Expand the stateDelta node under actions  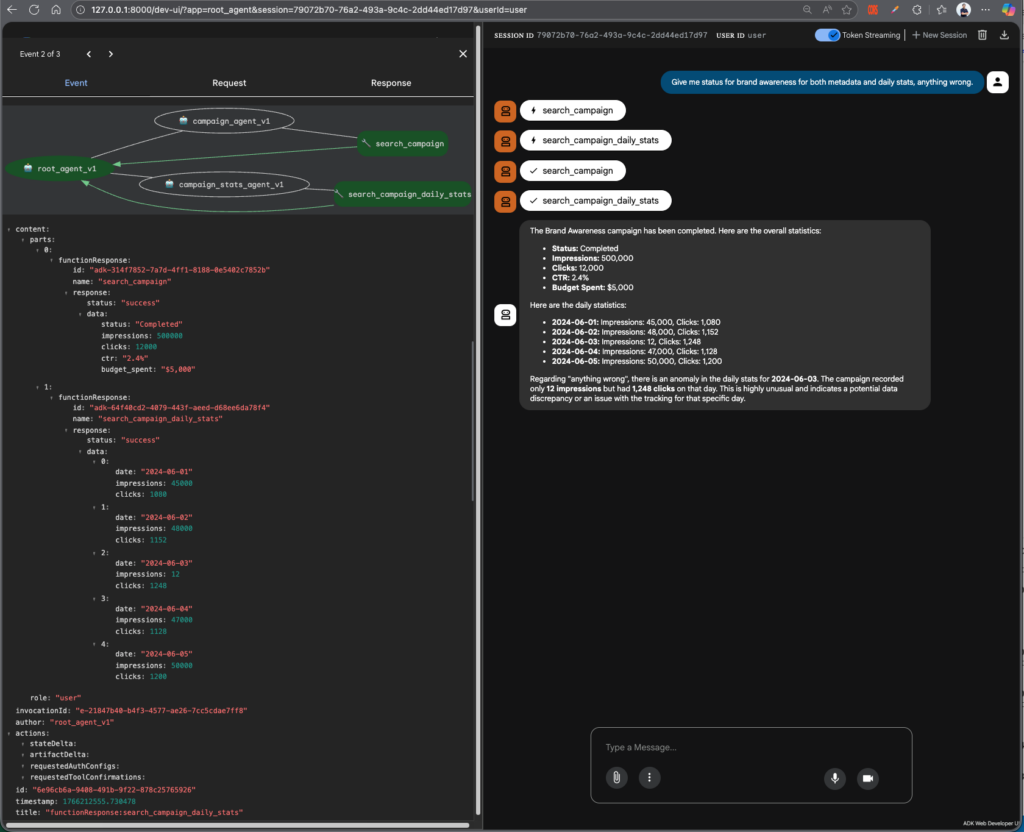point(23,743)
